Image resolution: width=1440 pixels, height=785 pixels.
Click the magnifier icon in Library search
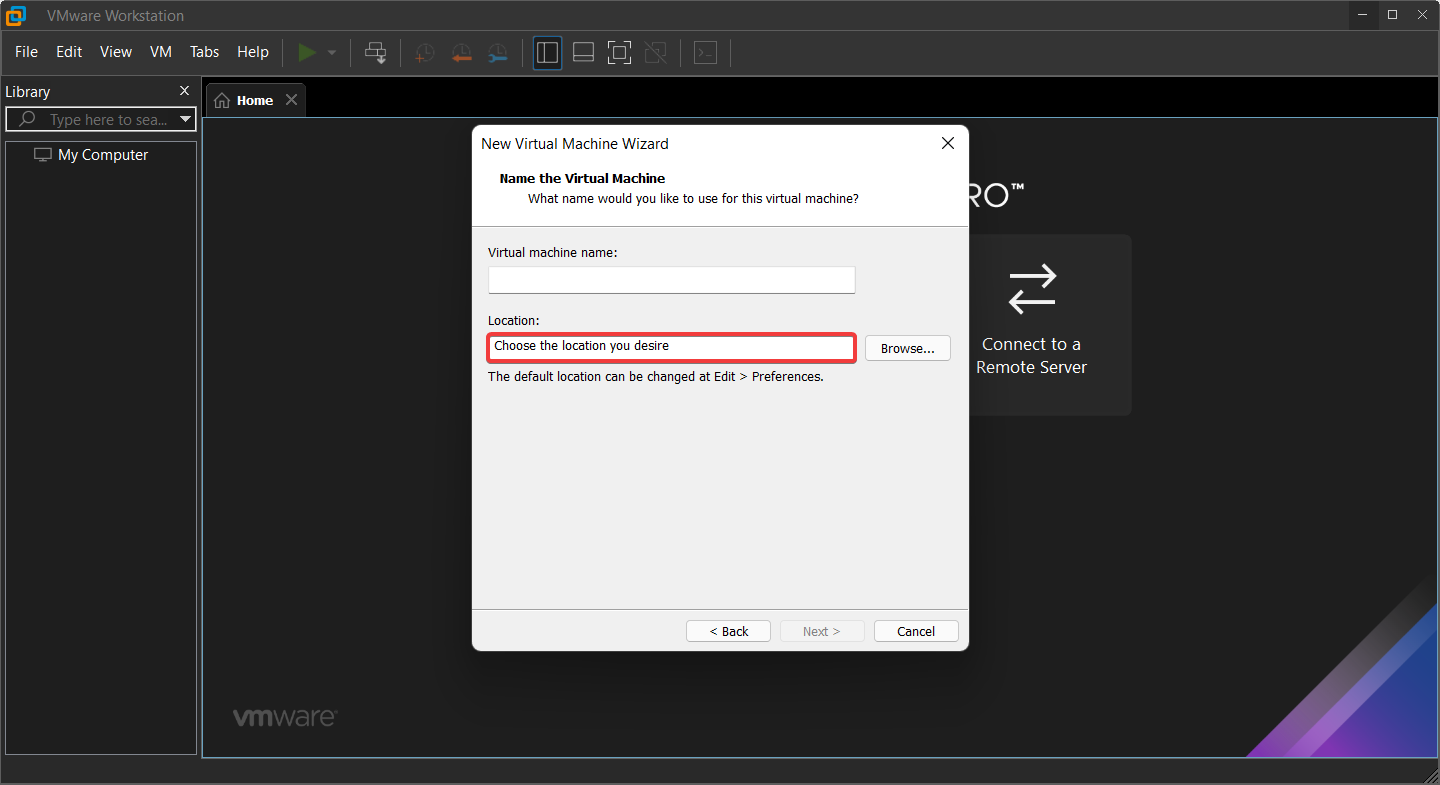click(28, 120)
